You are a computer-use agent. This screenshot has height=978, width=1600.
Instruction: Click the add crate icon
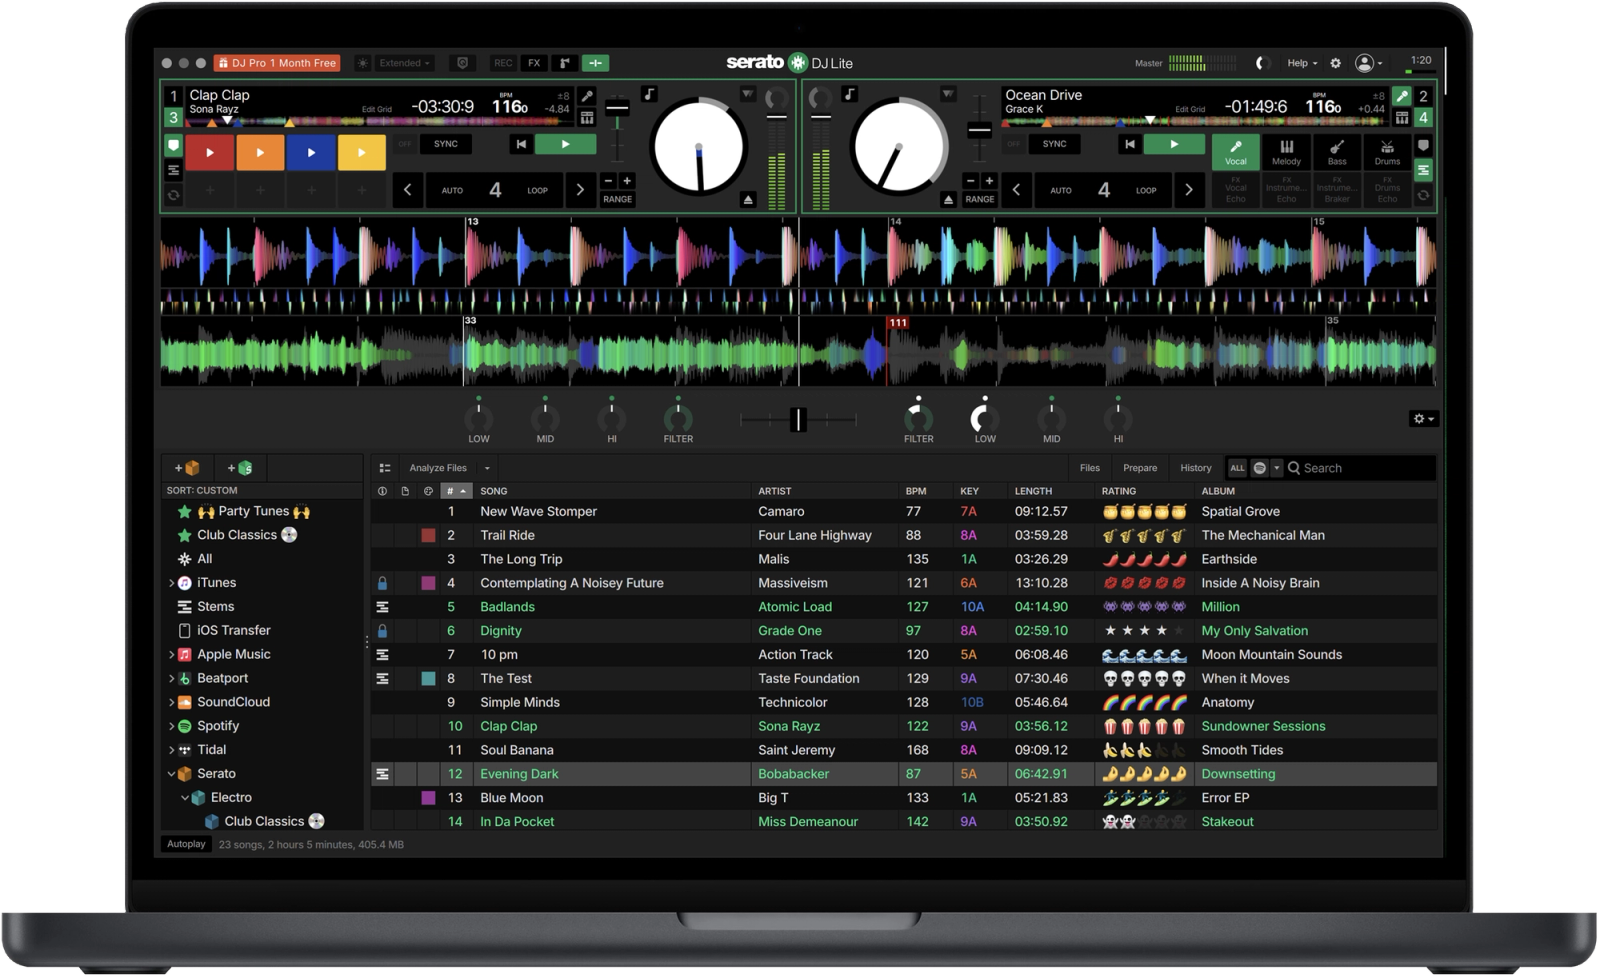pos(188,468)
